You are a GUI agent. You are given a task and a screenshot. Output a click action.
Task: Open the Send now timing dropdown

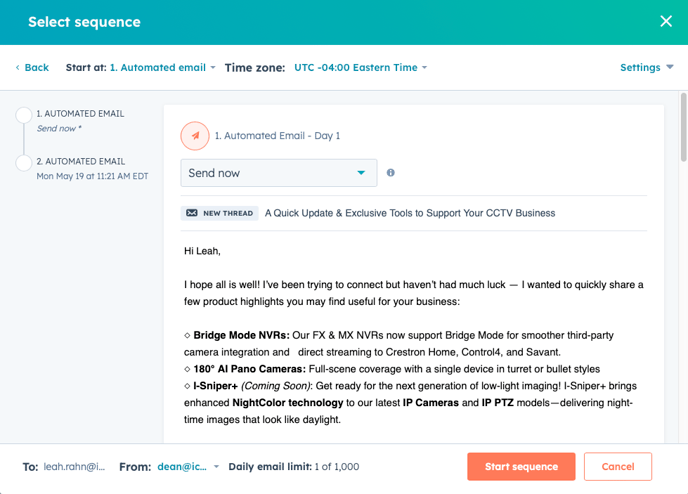(x=278, y=173)
